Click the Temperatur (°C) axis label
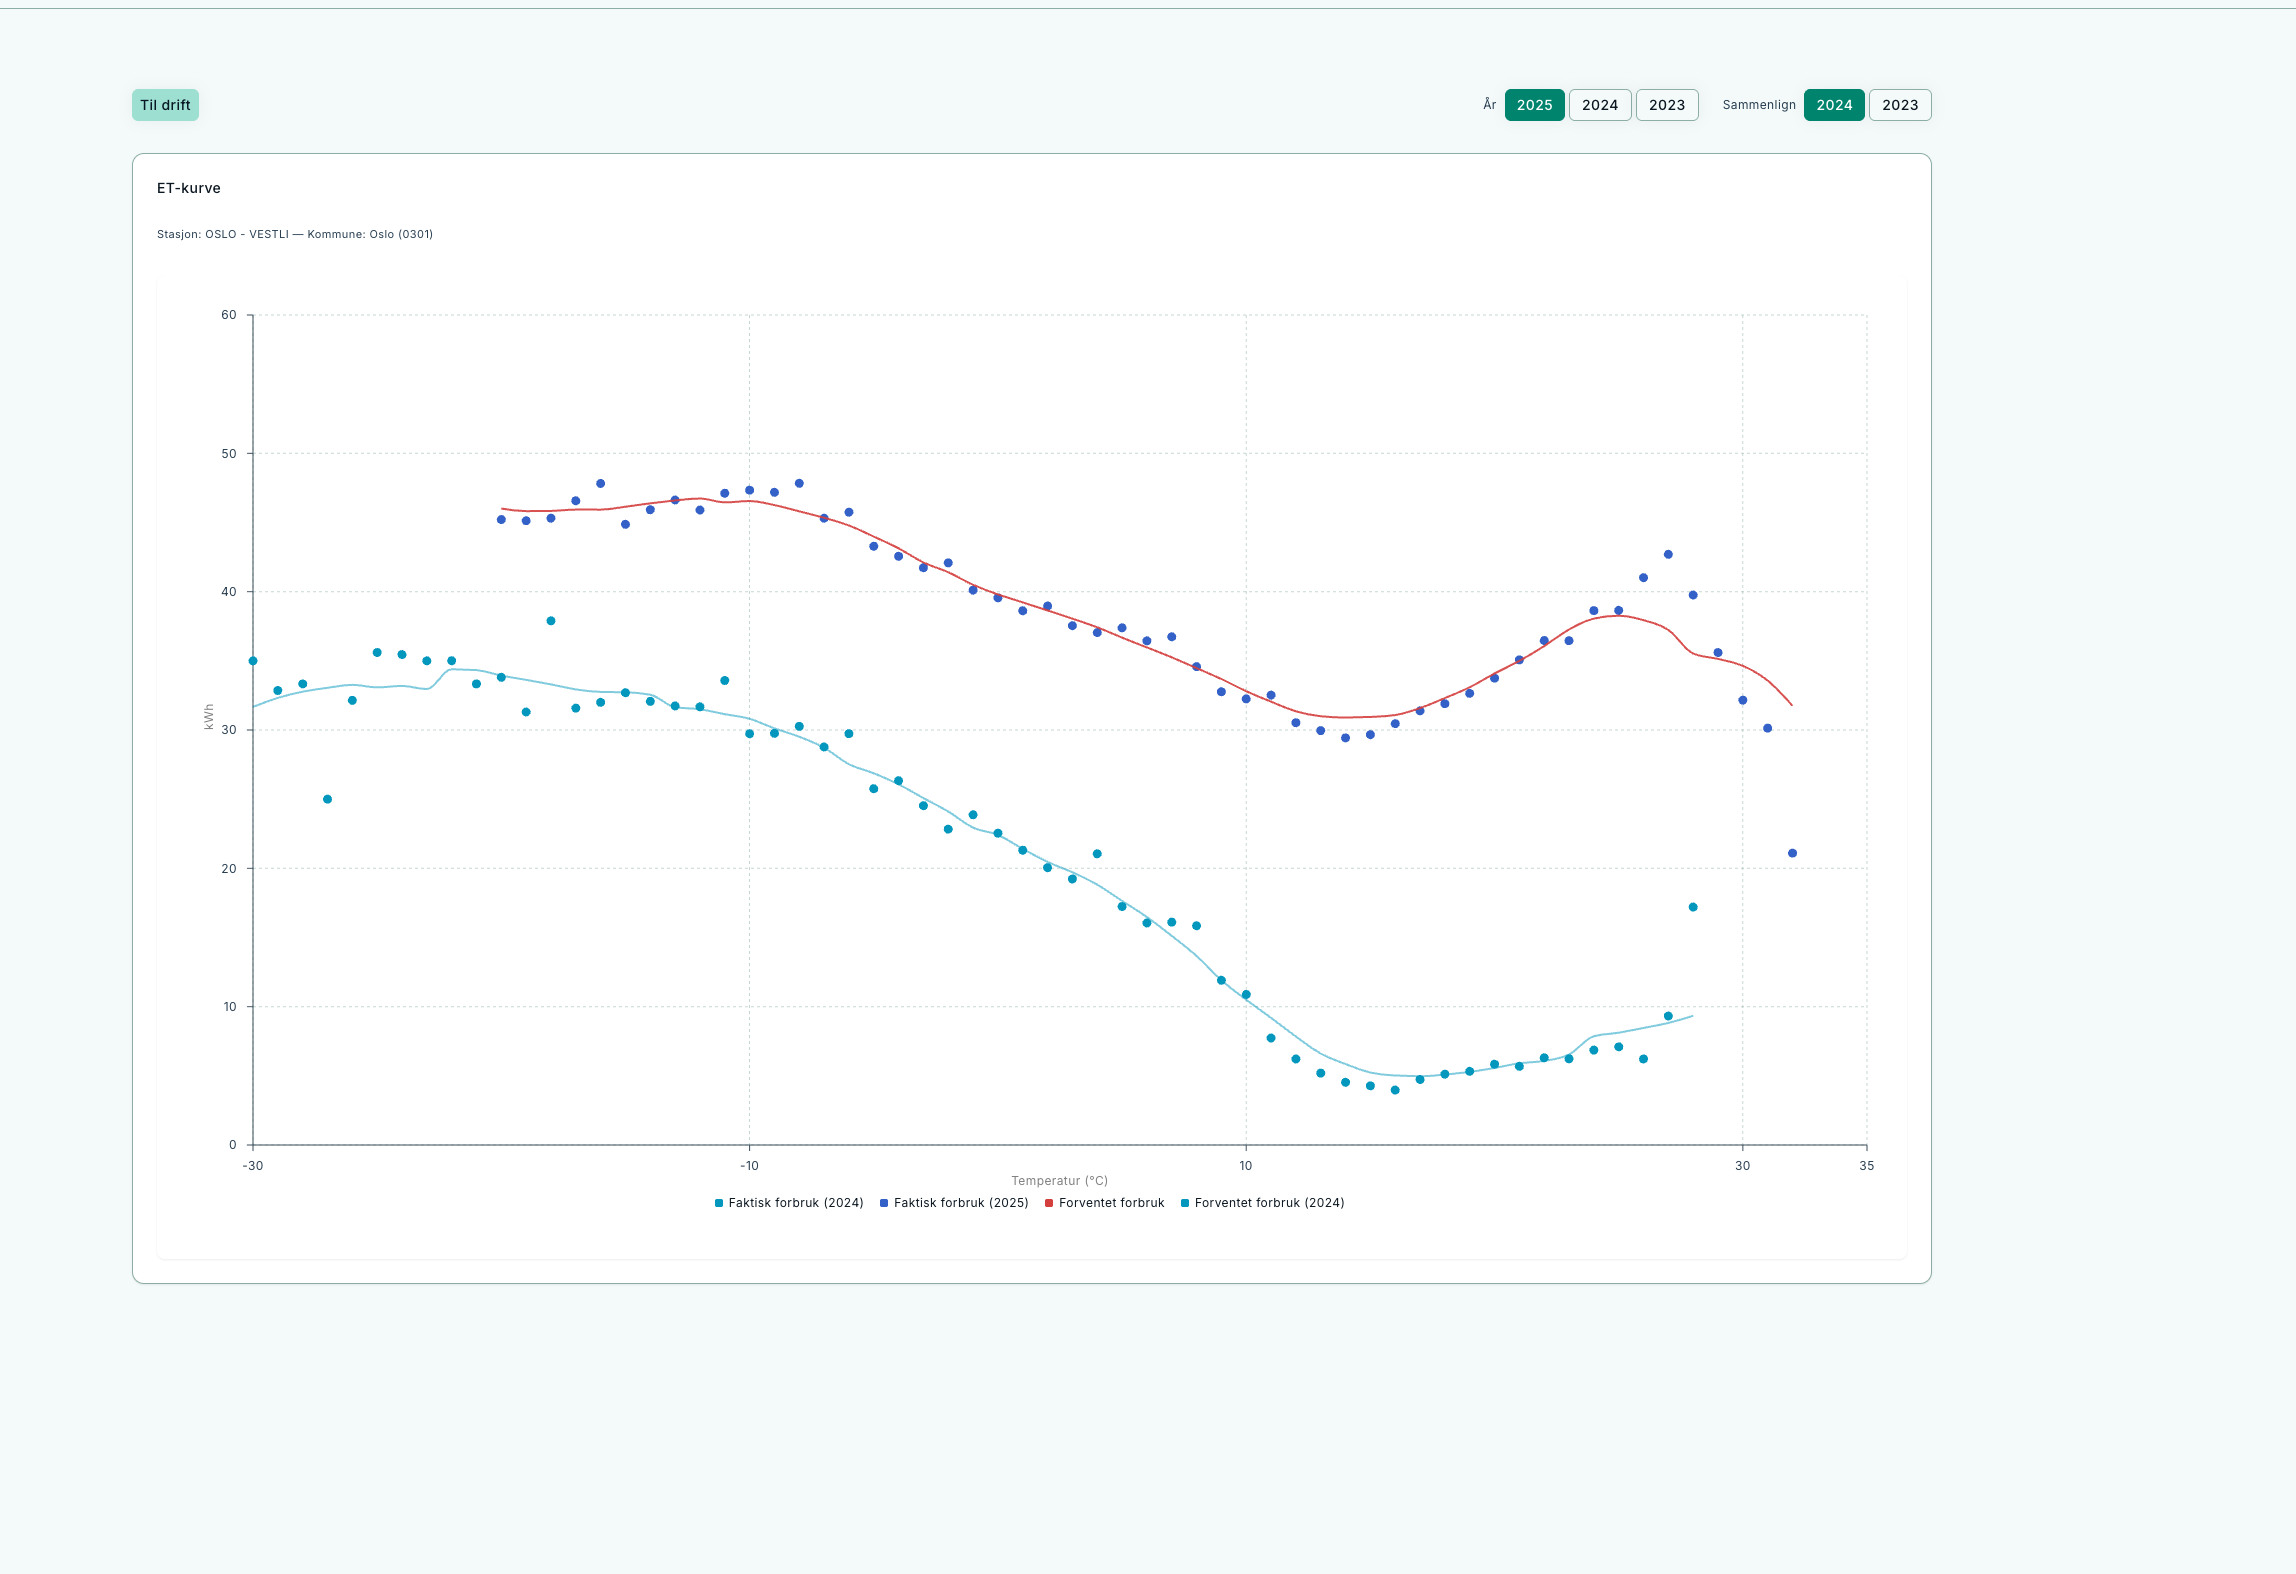 (1059, 1181)
